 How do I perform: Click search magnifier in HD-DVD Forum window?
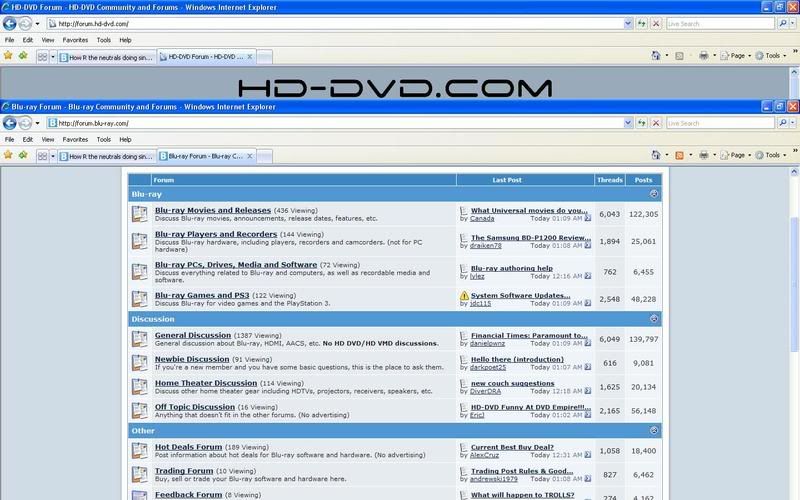coord(783,23)
